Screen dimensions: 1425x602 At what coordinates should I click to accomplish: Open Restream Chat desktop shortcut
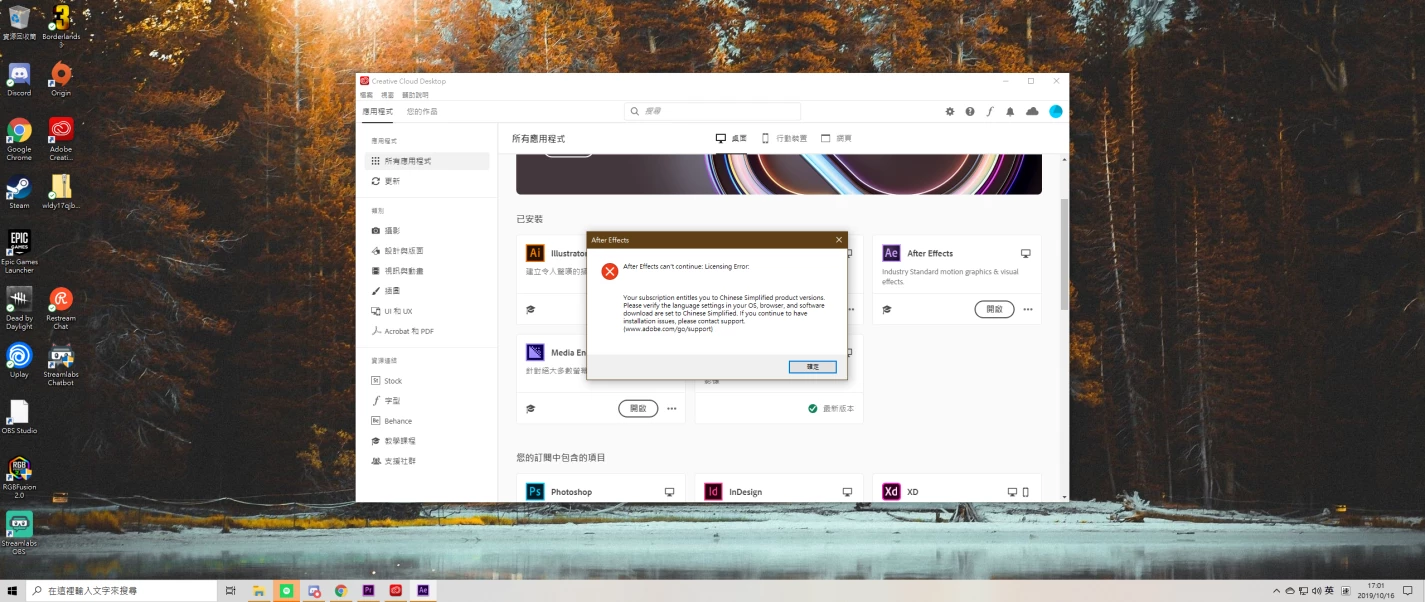tap(61, 309)
